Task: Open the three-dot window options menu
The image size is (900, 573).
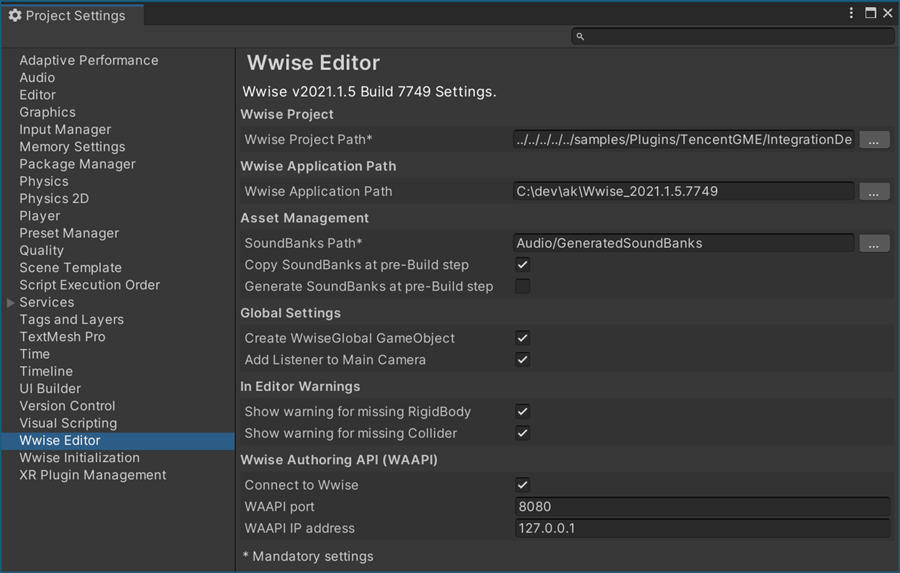Action: pyautogui.click(x=852, y=14)
